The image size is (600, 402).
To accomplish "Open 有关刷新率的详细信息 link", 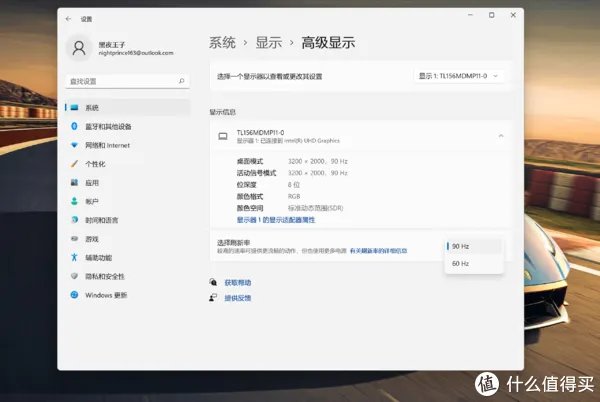I will tap(378, 251).
